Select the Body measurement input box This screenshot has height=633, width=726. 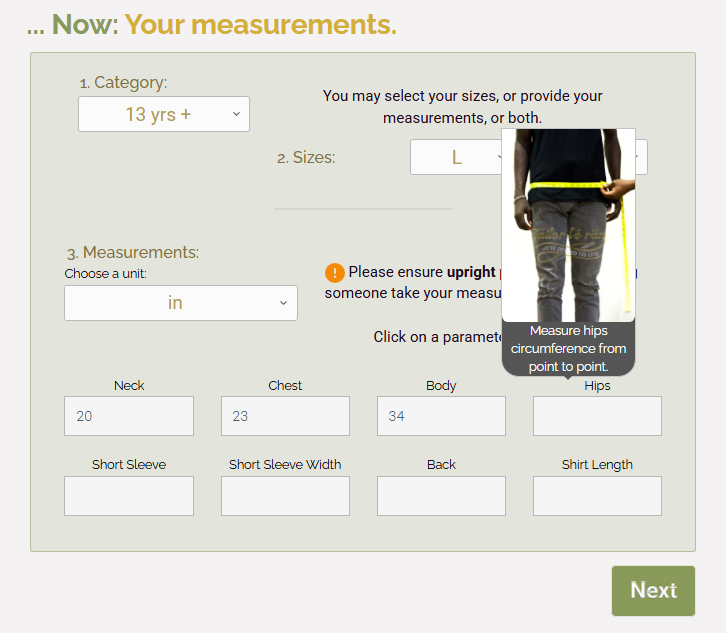tap(441, 416)
